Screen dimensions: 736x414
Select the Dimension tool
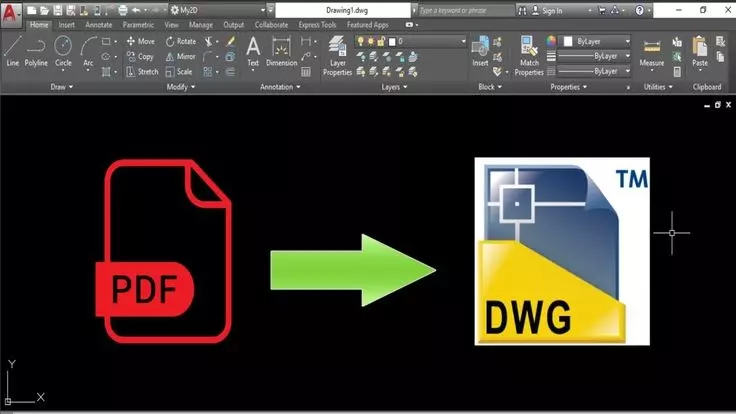click(x=281, y=52)
